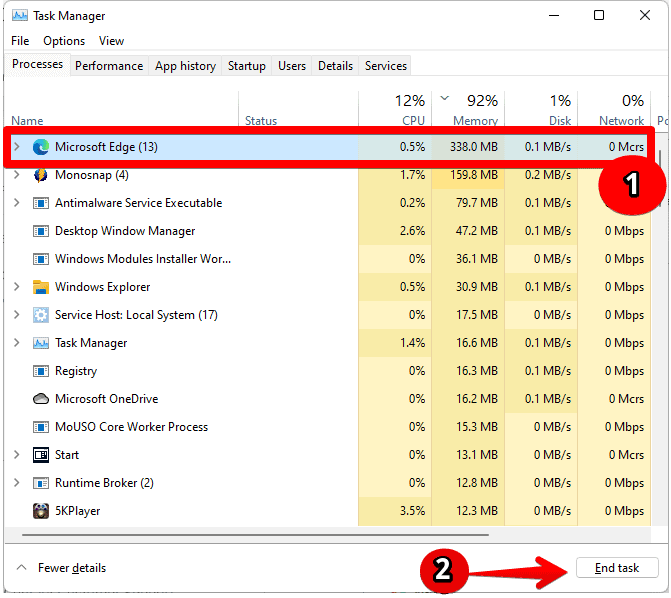Viewport: 671px width, 598px height.
Task: Click the Service Host gear icon
Action: (x=41, y=315)
